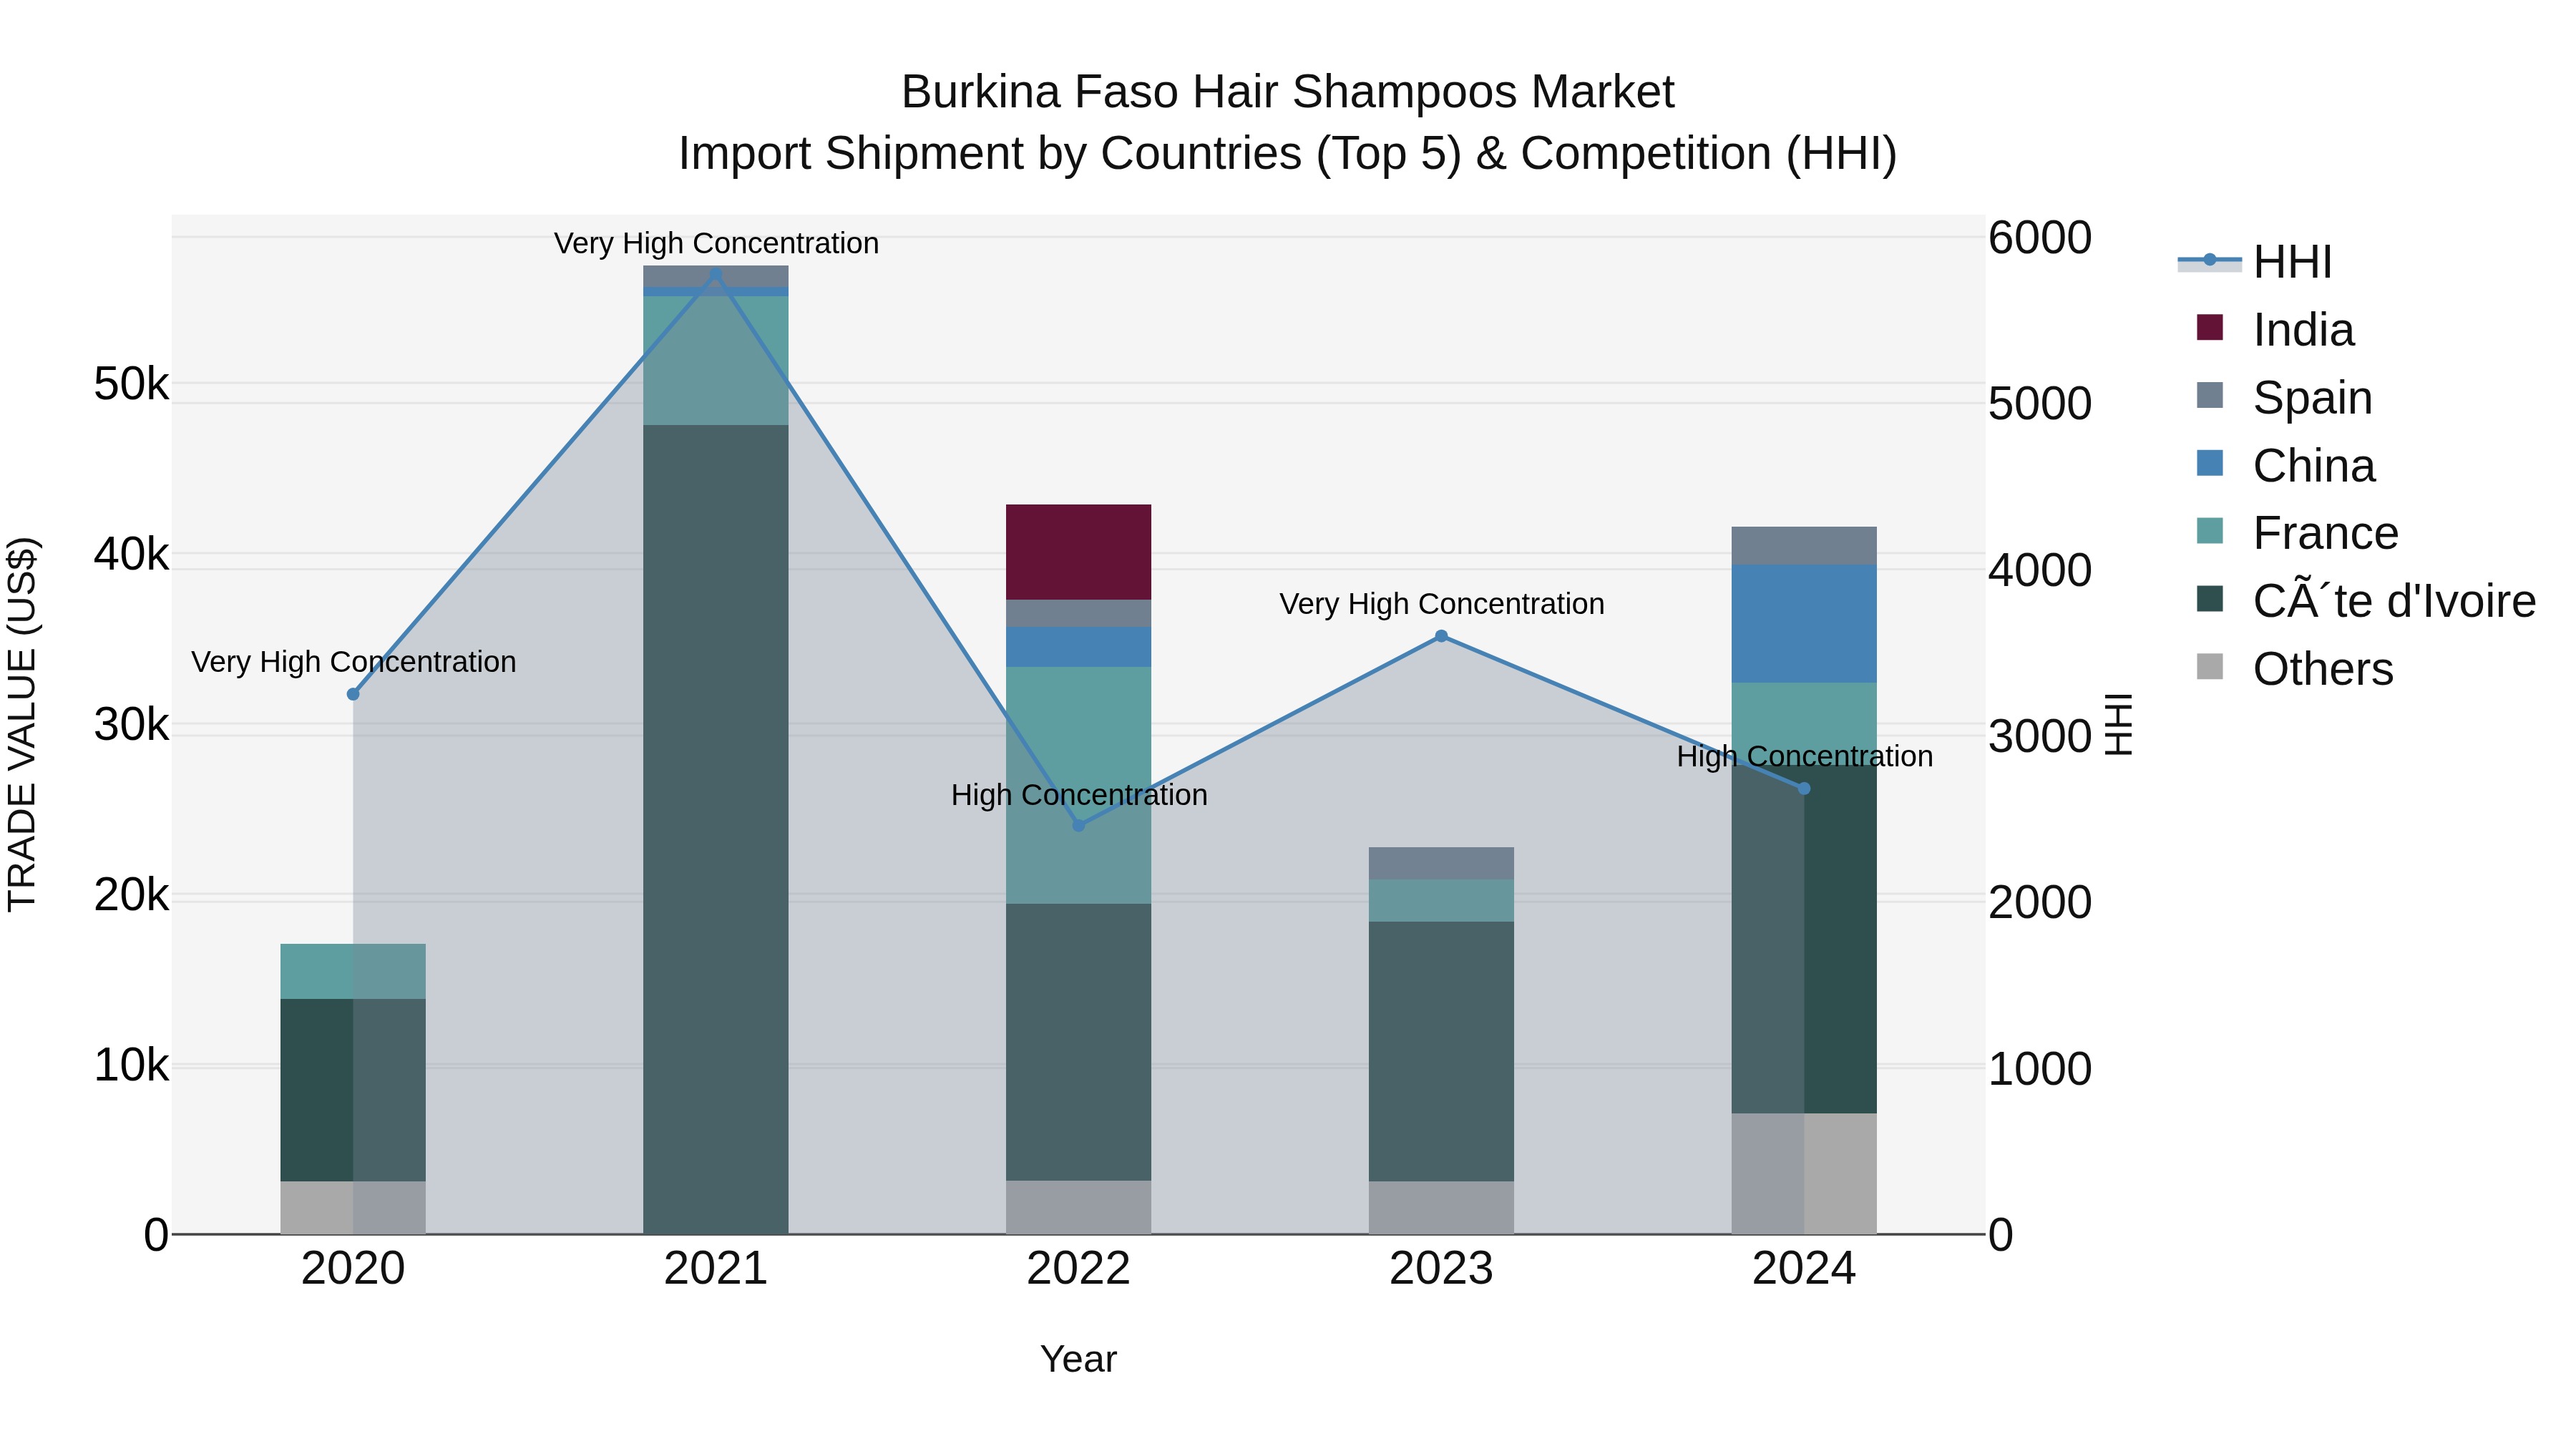Click the 'High Concentration' label for 2024
This screenshot has width=2576, height=1449.
pyautogui.click(x=1805, y=757)
